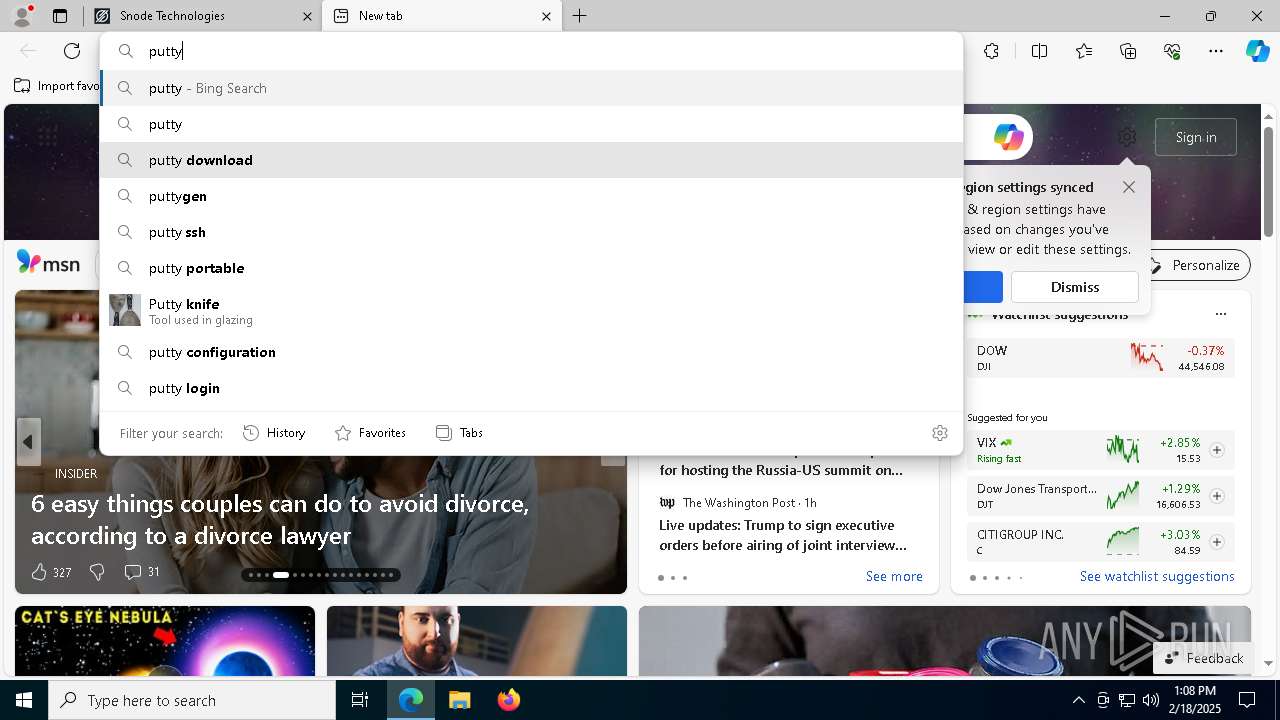This screenshot has width=1280, height=720.
Task: Open the Settings and more ellipsis
Action: pos(1216,51)
